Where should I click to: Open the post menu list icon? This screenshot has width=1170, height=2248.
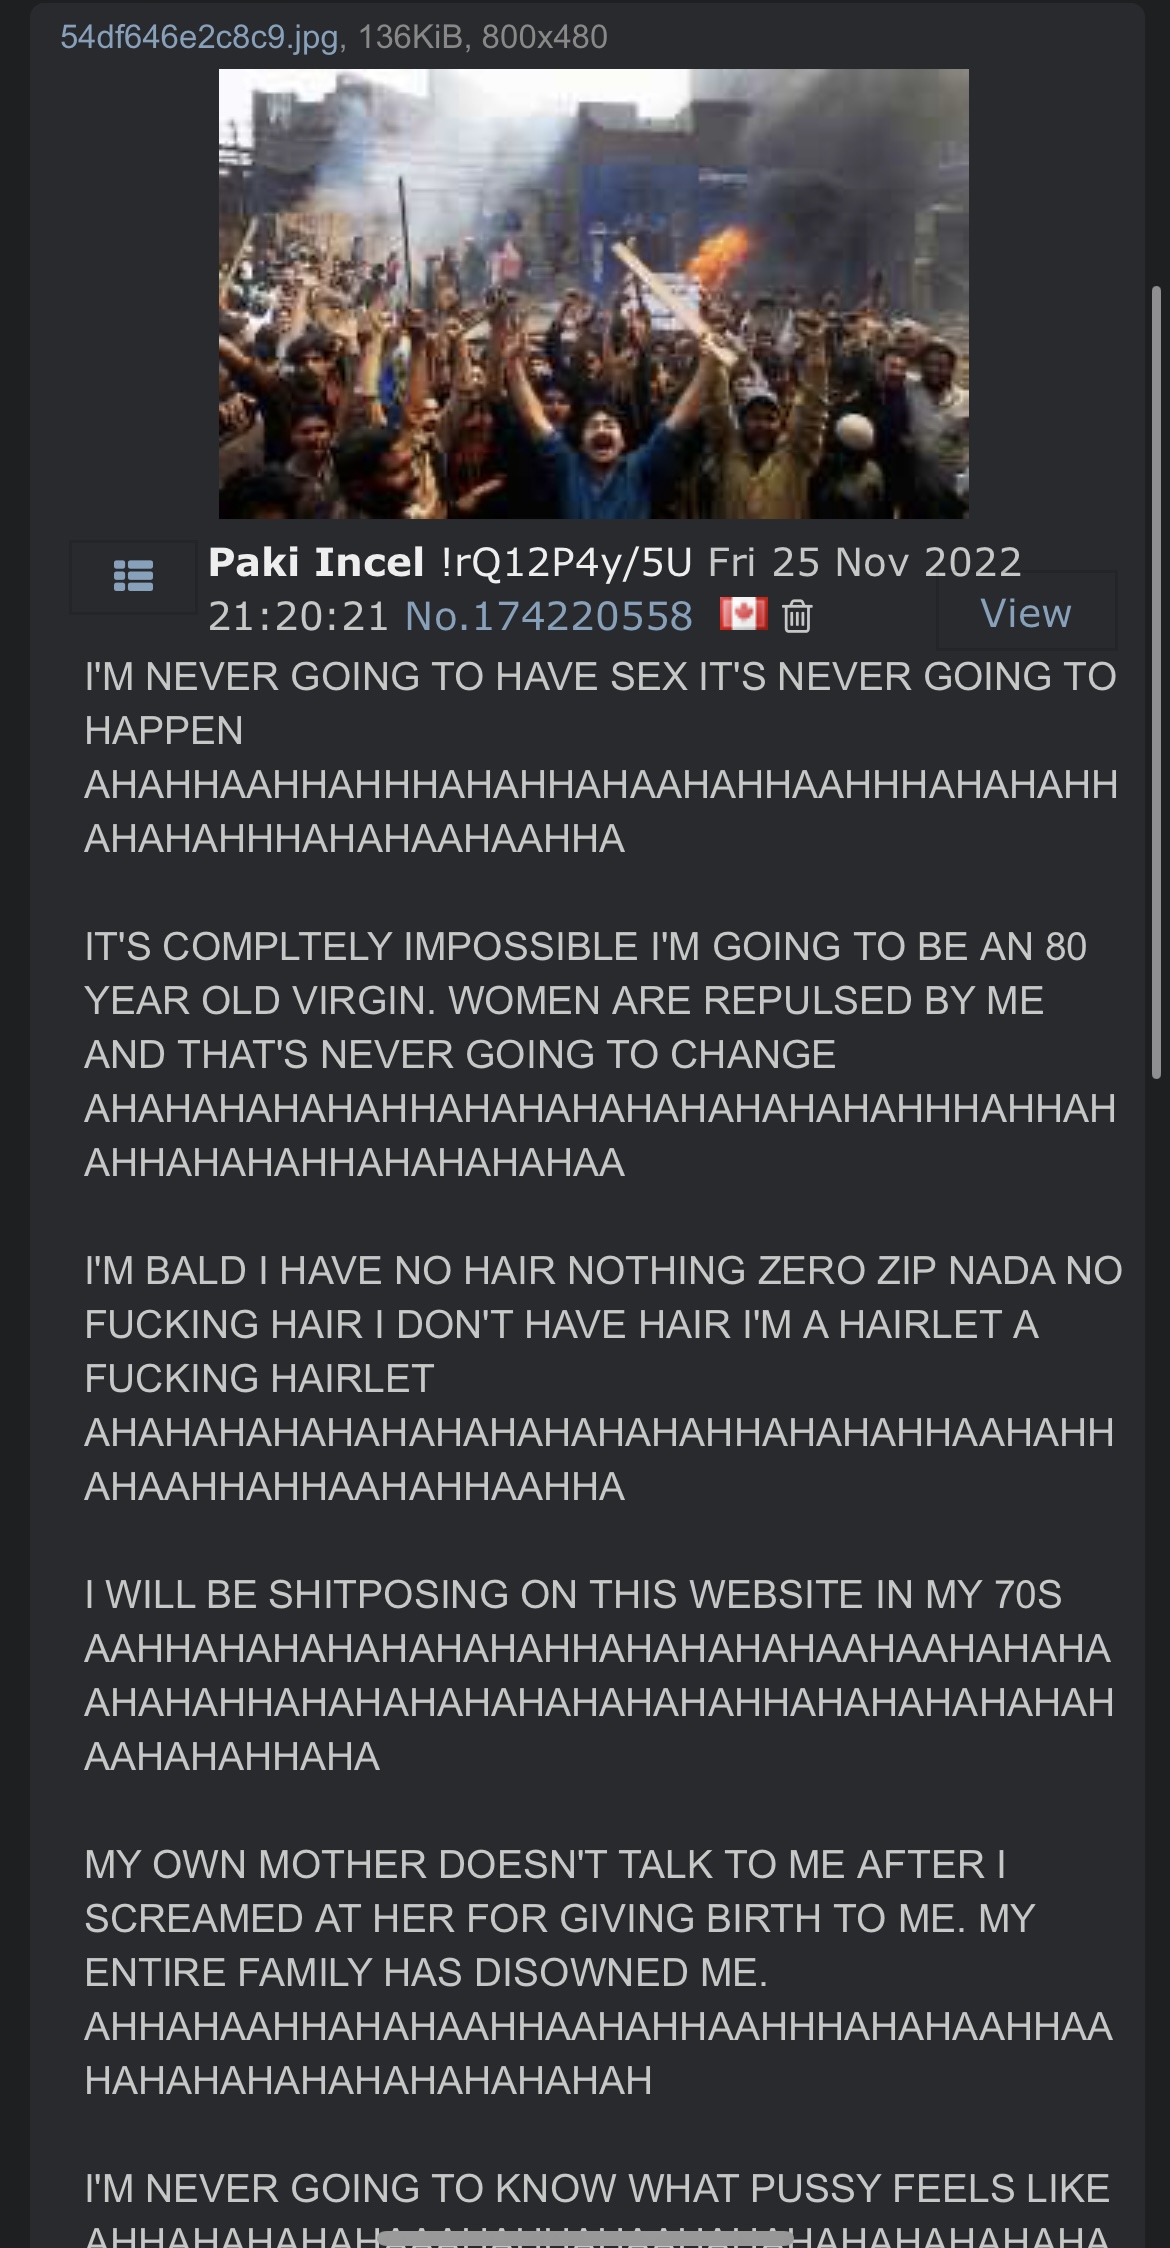pyautogui.click(x=133, y=576)
